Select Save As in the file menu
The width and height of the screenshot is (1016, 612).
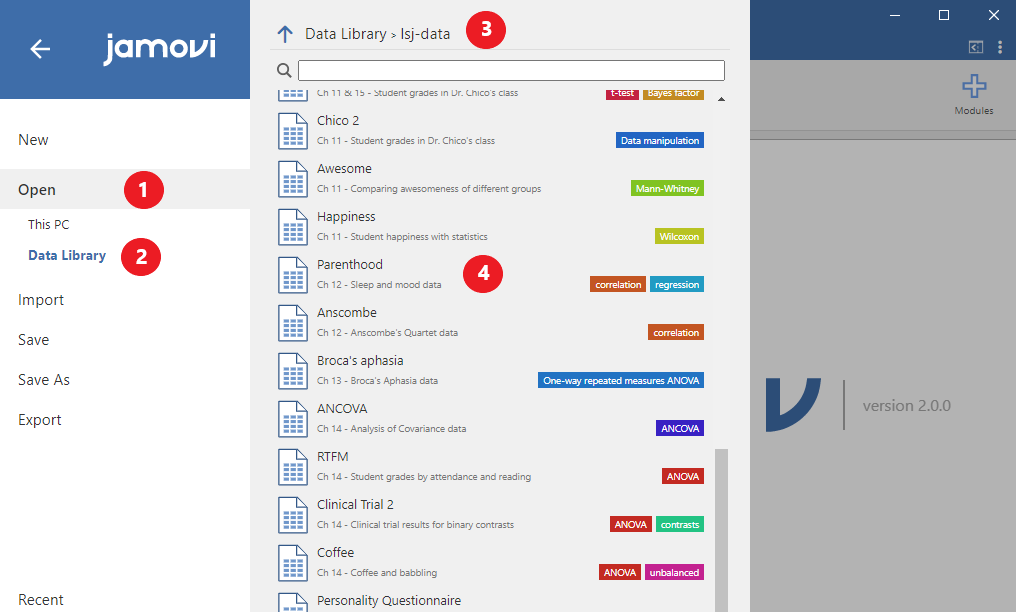[44, 380]
